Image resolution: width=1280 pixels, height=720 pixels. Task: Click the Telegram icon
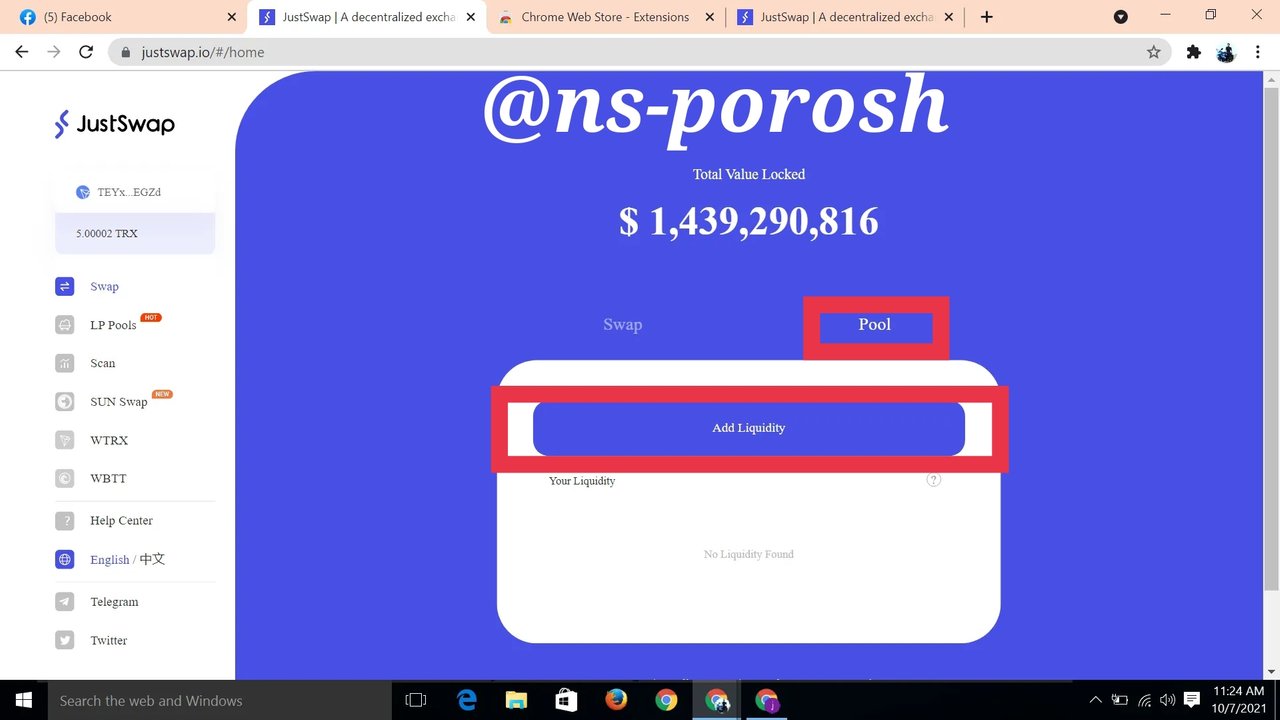click(64, 602)
